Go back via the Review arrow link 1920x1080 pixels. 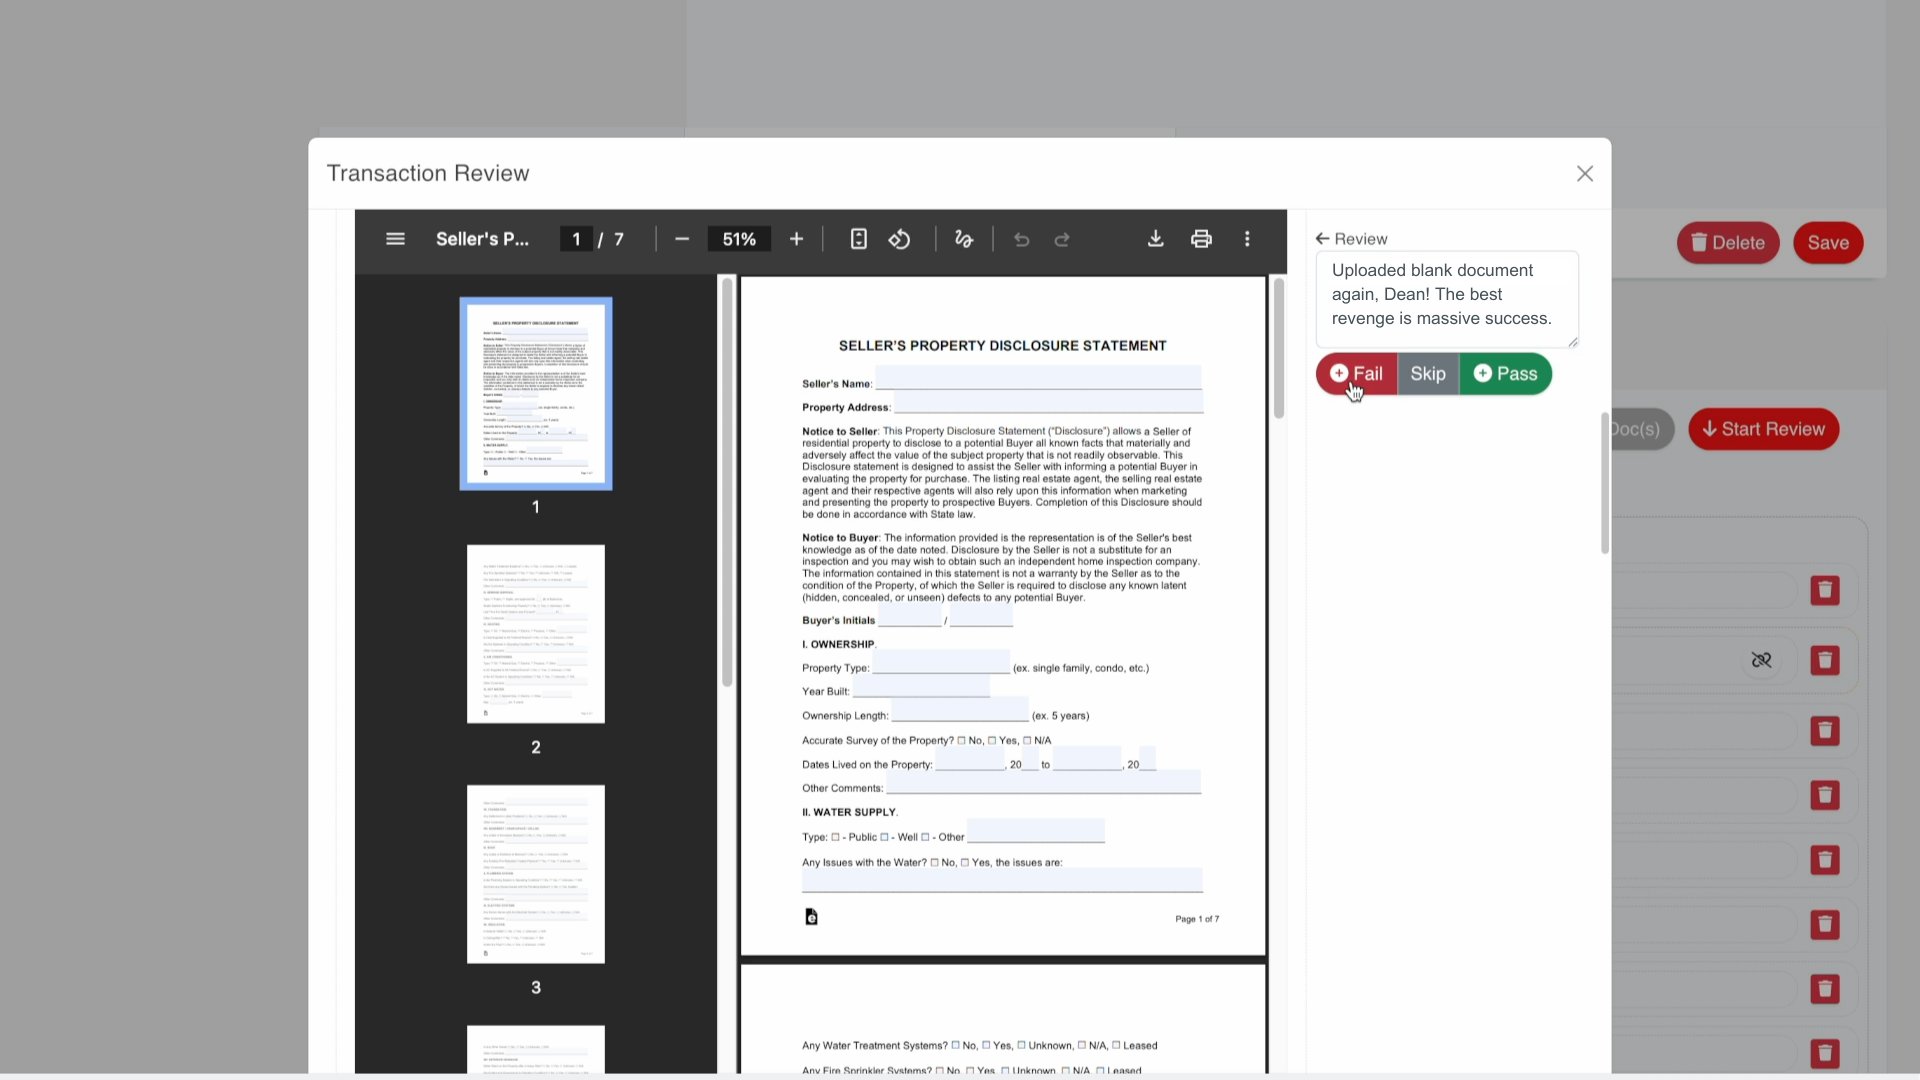[1351, 239]
